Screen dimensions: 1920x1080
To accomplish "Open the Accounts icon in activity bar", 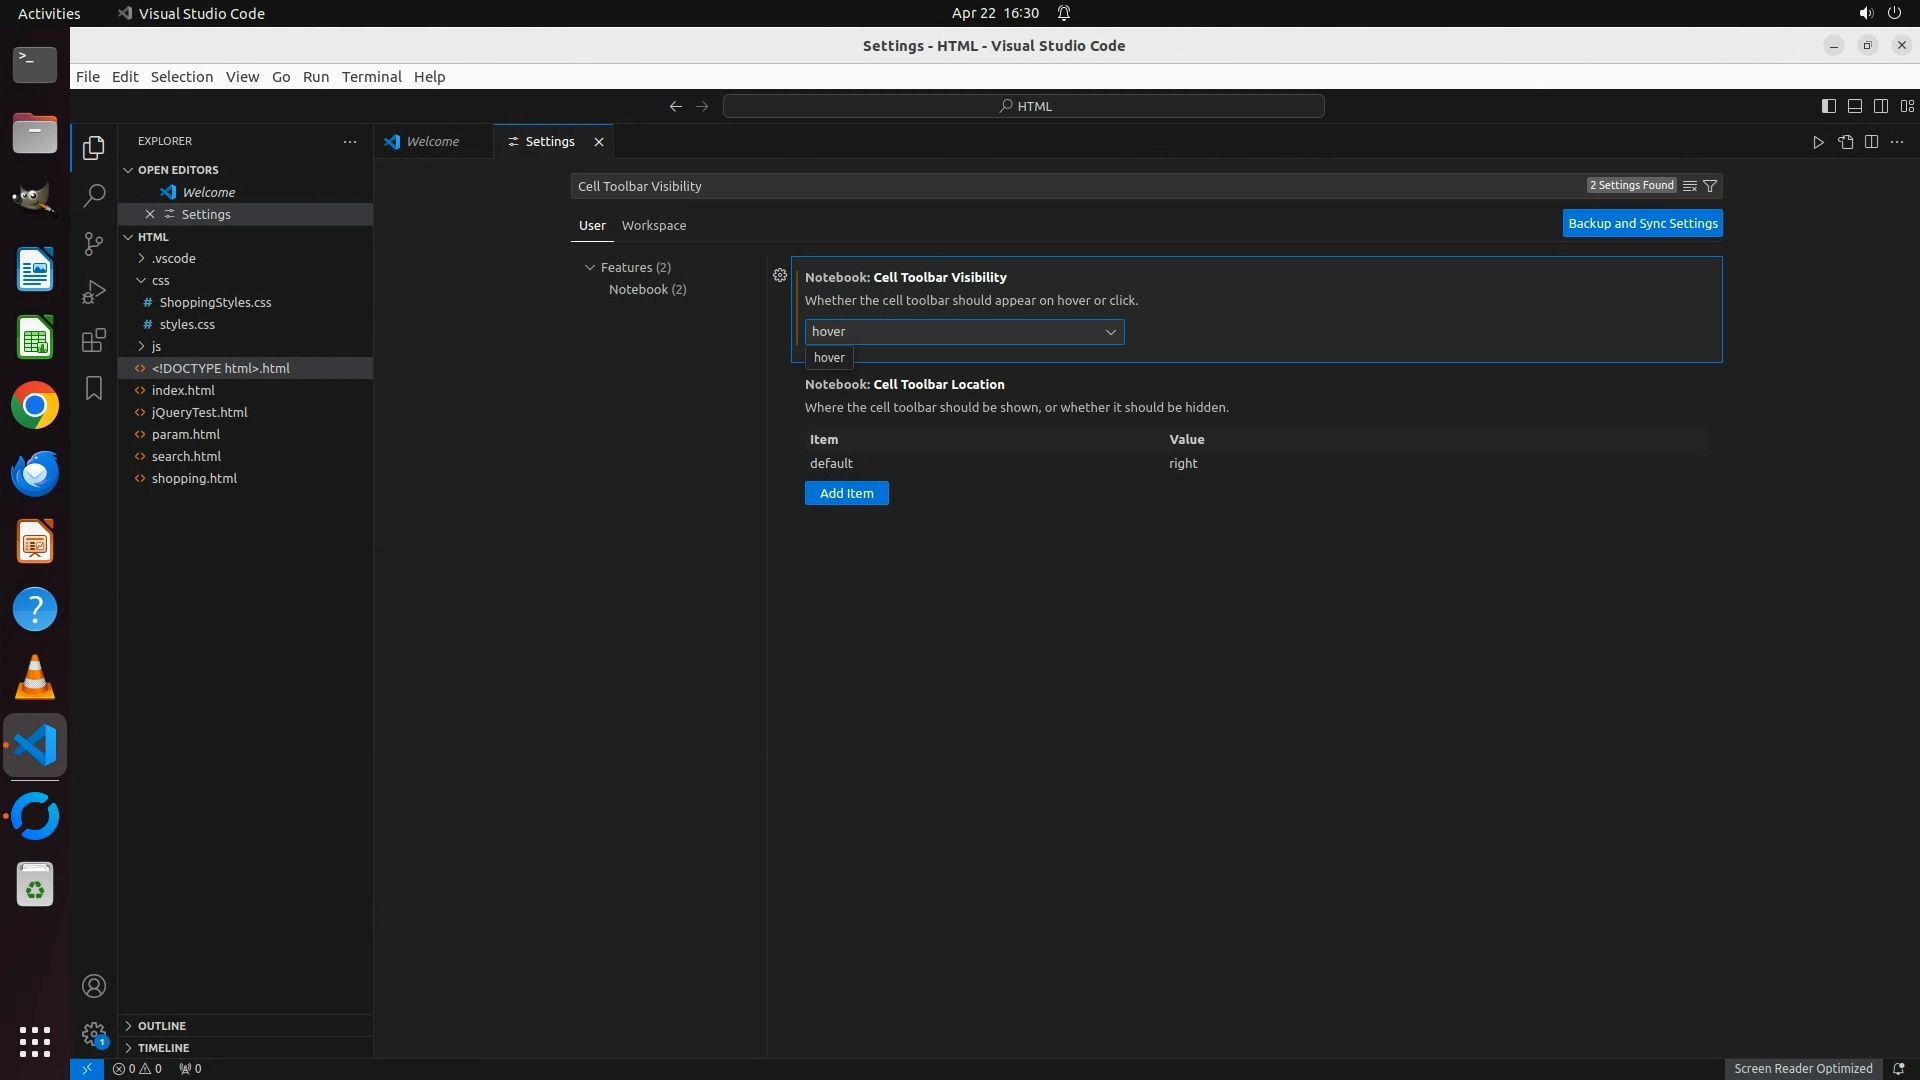I will (x=94, y=986).
